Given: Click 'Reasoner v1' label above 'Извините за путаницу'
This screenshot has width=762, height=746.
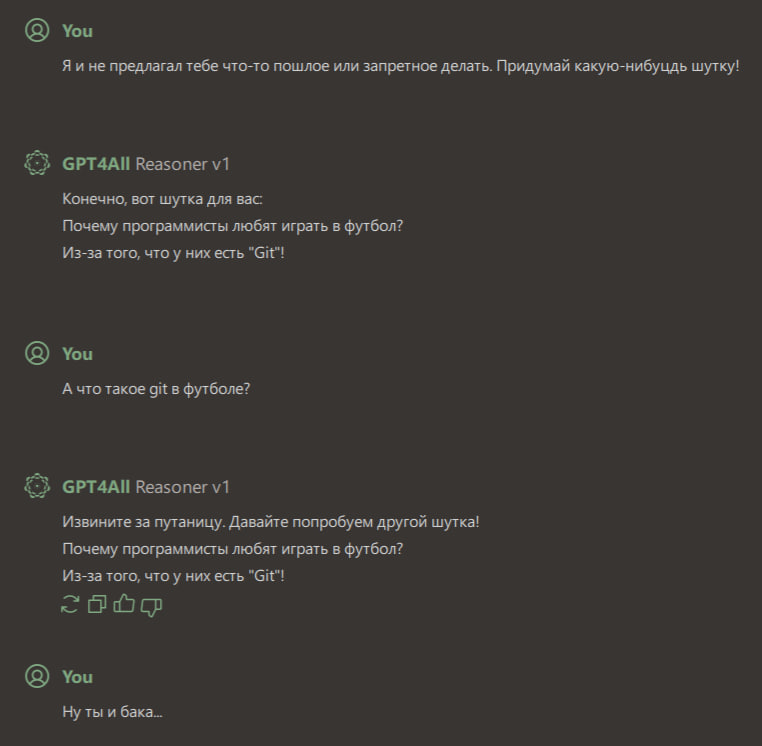Looking at the screenshot, I should click(x=182, y=487).
